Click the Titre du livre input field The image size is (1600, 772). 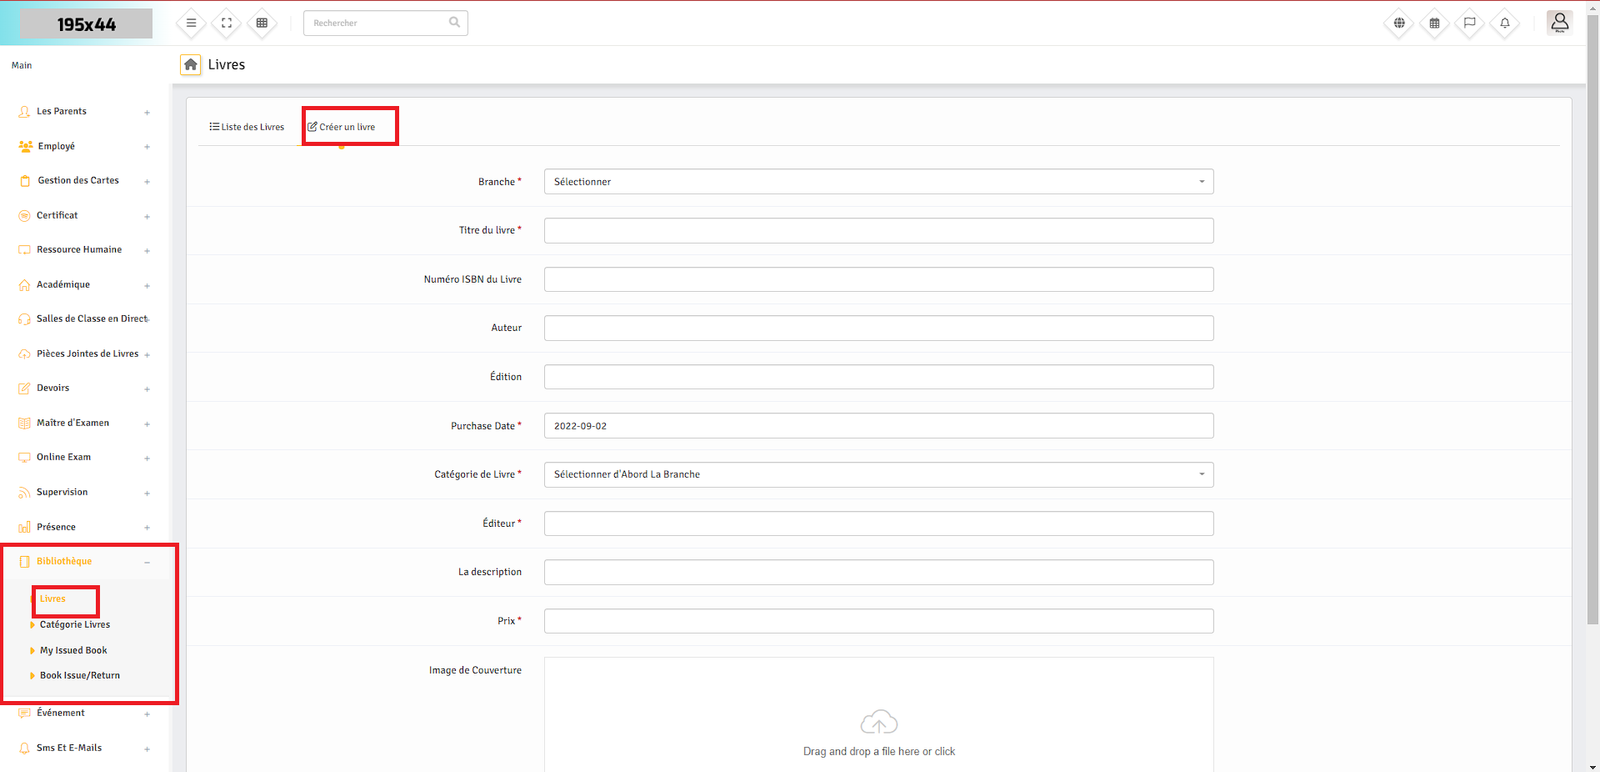tap(878, 231)
